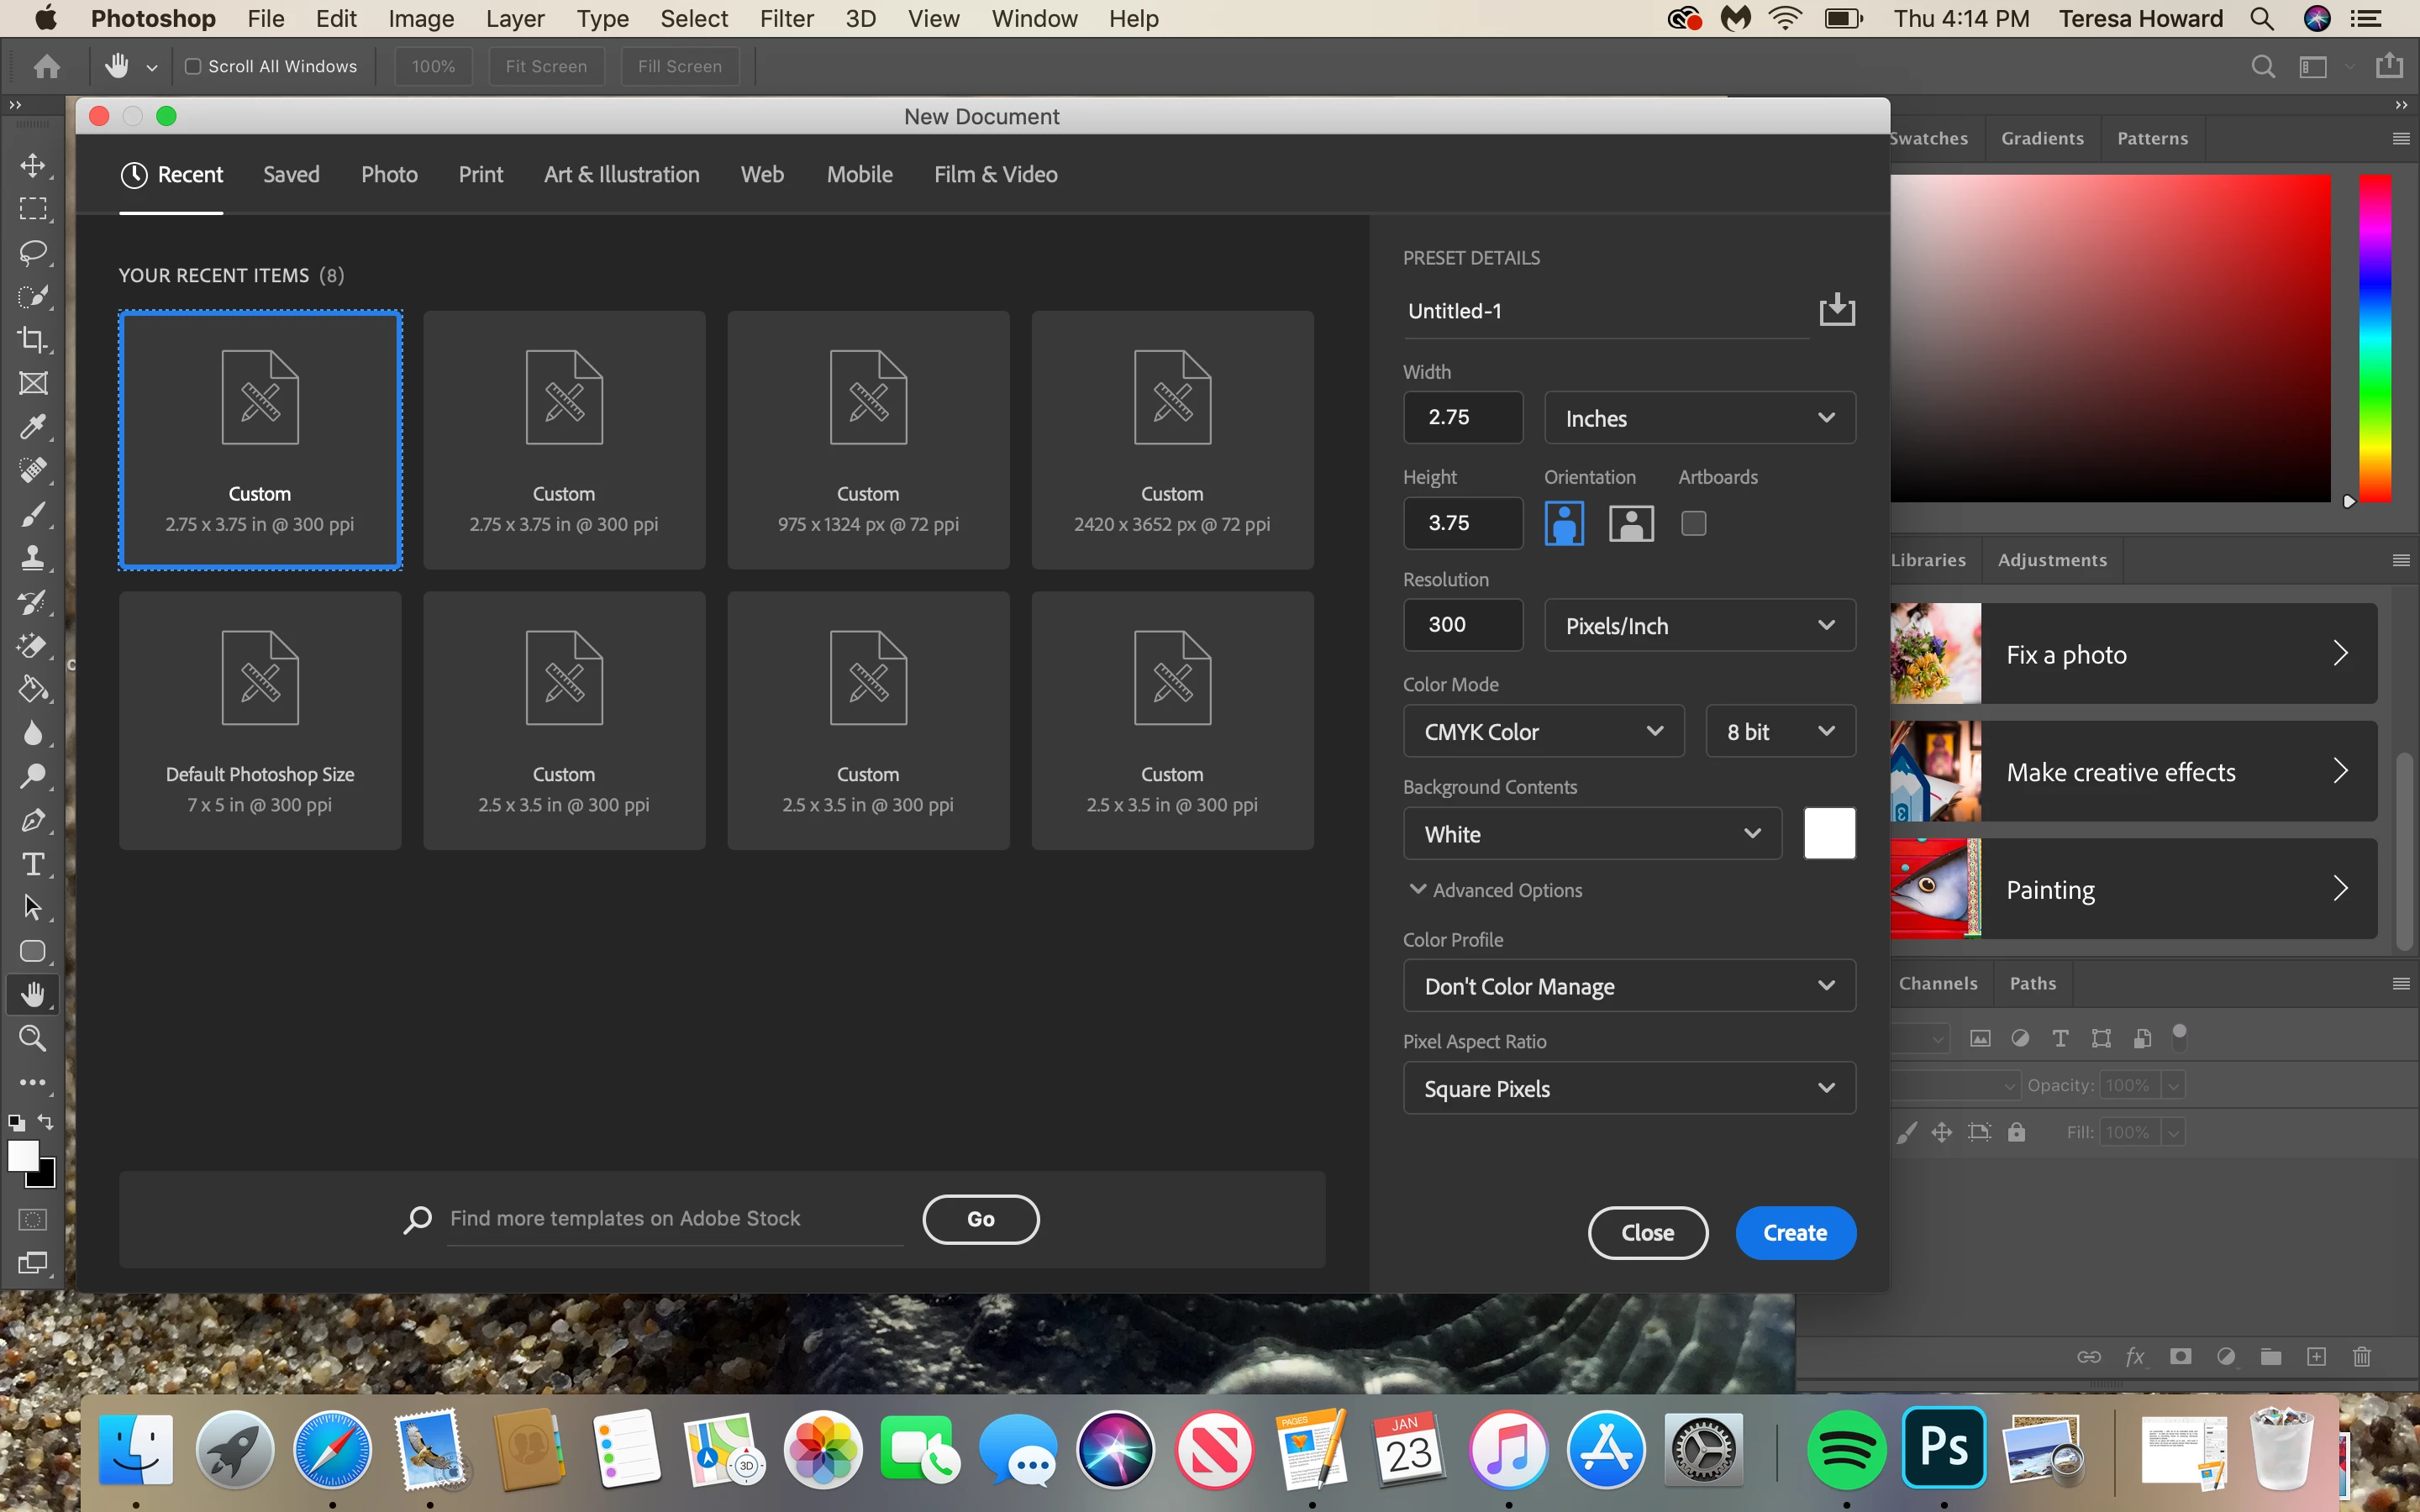This screenshot has width=2420, height=1512.
Task: Select the Pen tool
Action: (x=33, y=820)
